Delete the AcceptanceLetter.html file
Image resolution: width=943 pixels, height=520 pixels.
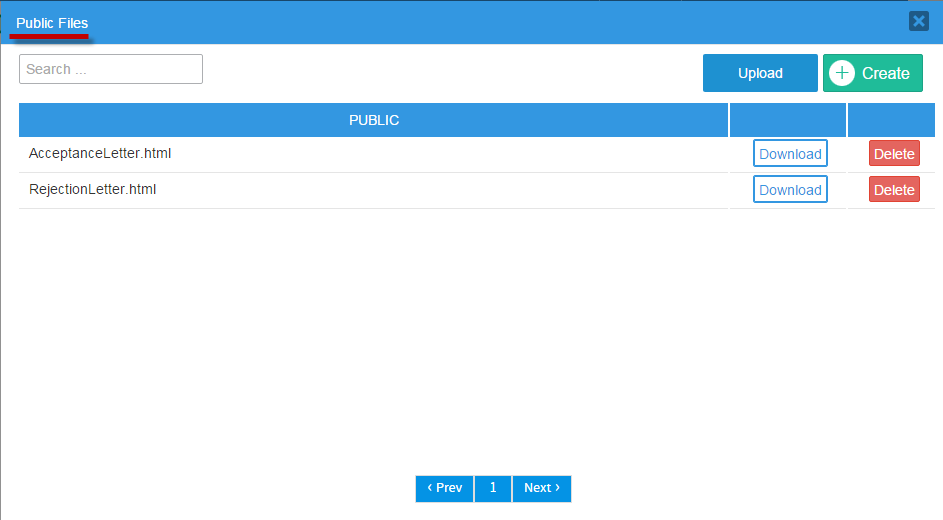[894, 154]
